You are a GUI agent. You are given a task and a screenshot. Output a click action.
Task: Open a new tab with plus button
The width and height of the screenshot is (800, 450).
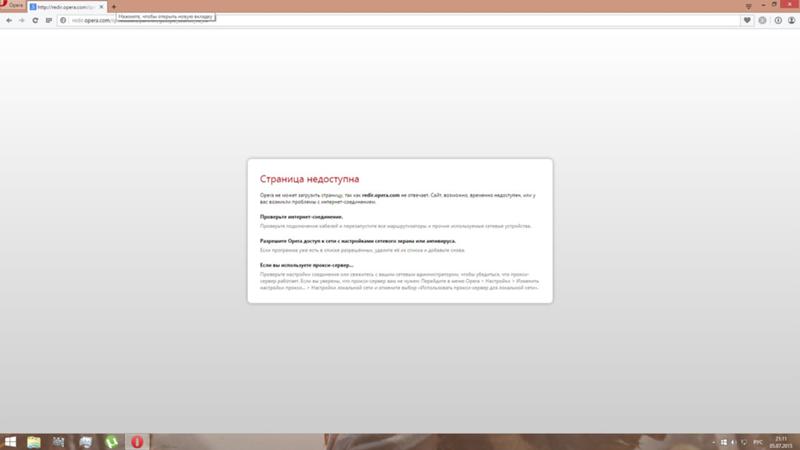pos(114,7)
